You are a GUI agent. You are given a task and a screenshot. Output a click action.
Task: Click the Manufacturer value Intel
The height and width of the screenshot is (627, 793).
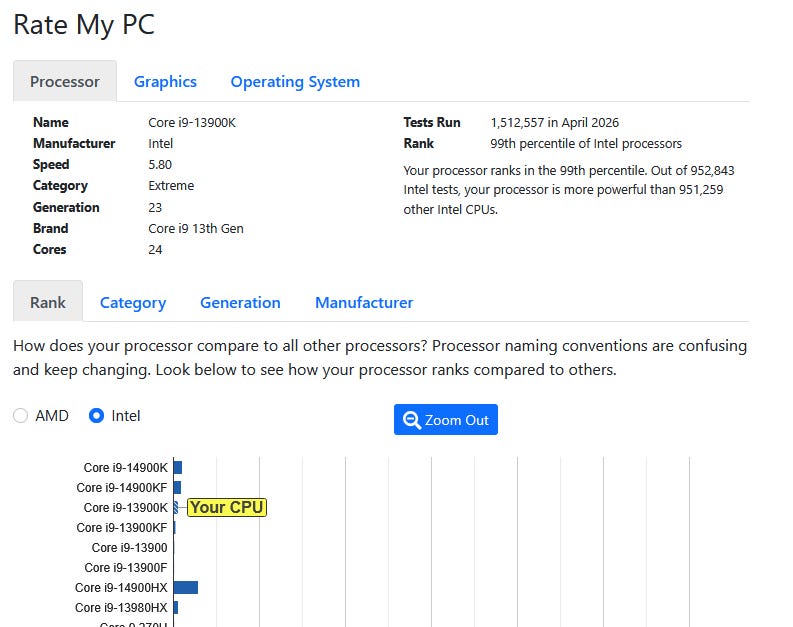pos(160,144)
